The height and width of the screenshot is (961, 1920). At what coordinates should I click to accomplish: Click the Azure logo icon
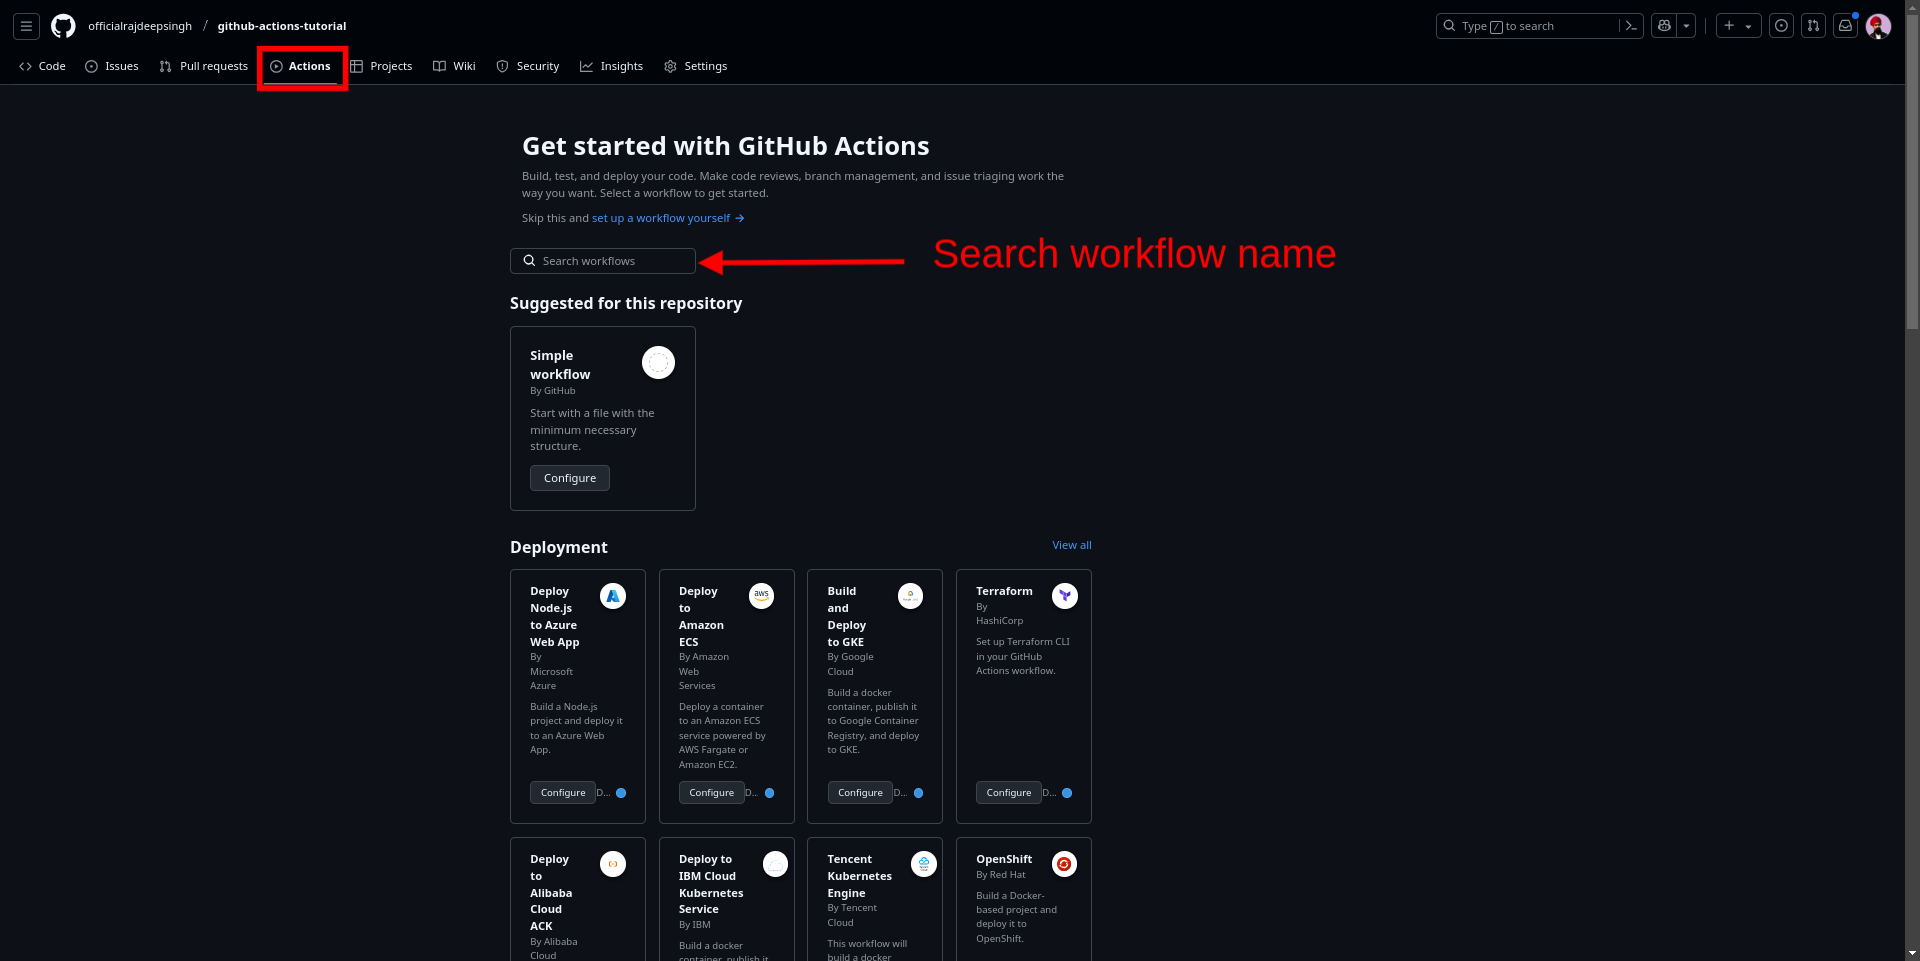(613, 596)
